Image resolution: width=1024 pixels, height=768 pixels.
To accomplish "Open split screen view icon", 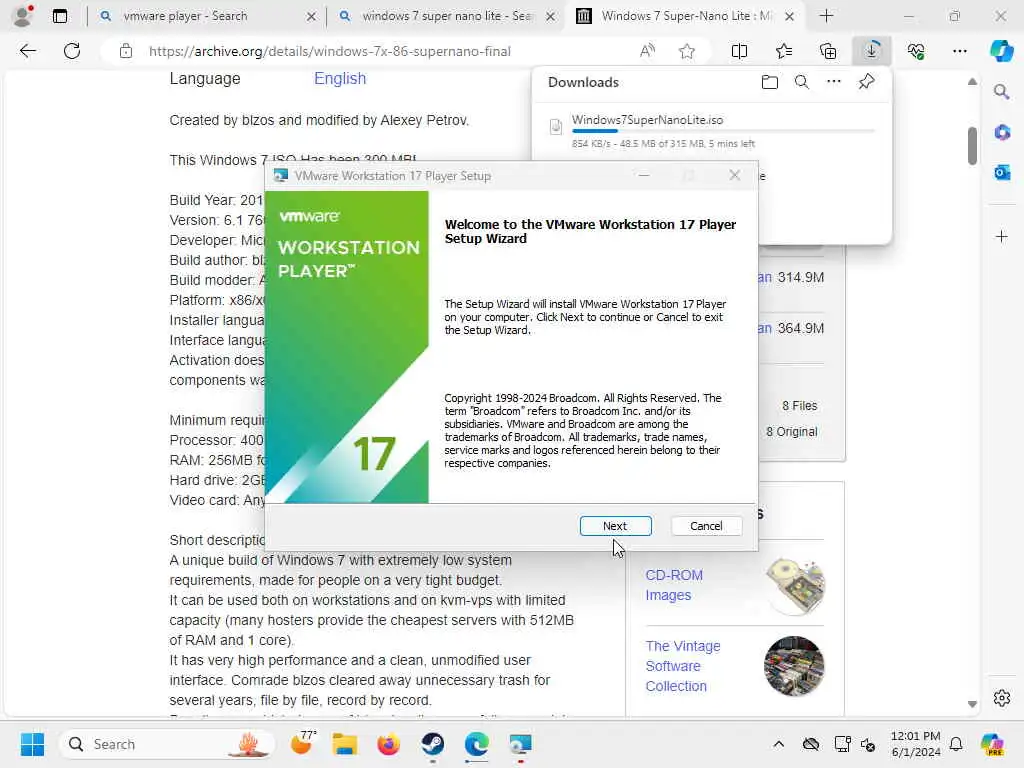I will 739,51.
